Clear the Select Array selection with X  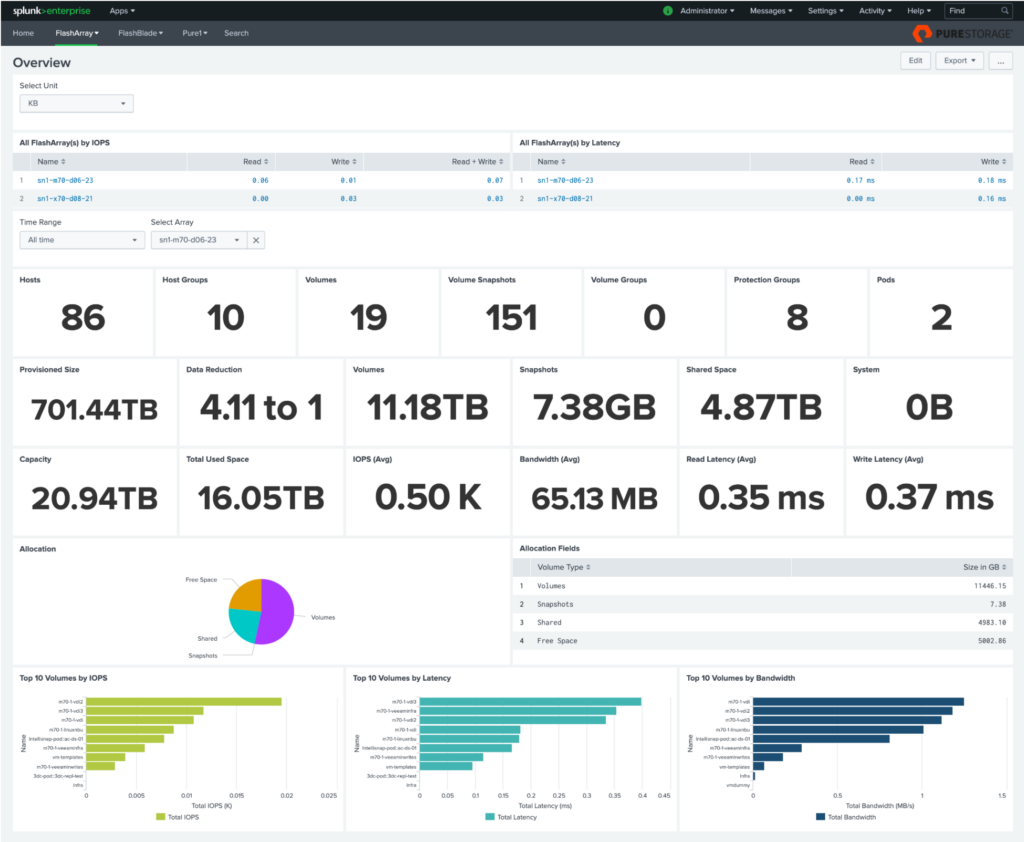pyautogui.click(x=256, y=240)
